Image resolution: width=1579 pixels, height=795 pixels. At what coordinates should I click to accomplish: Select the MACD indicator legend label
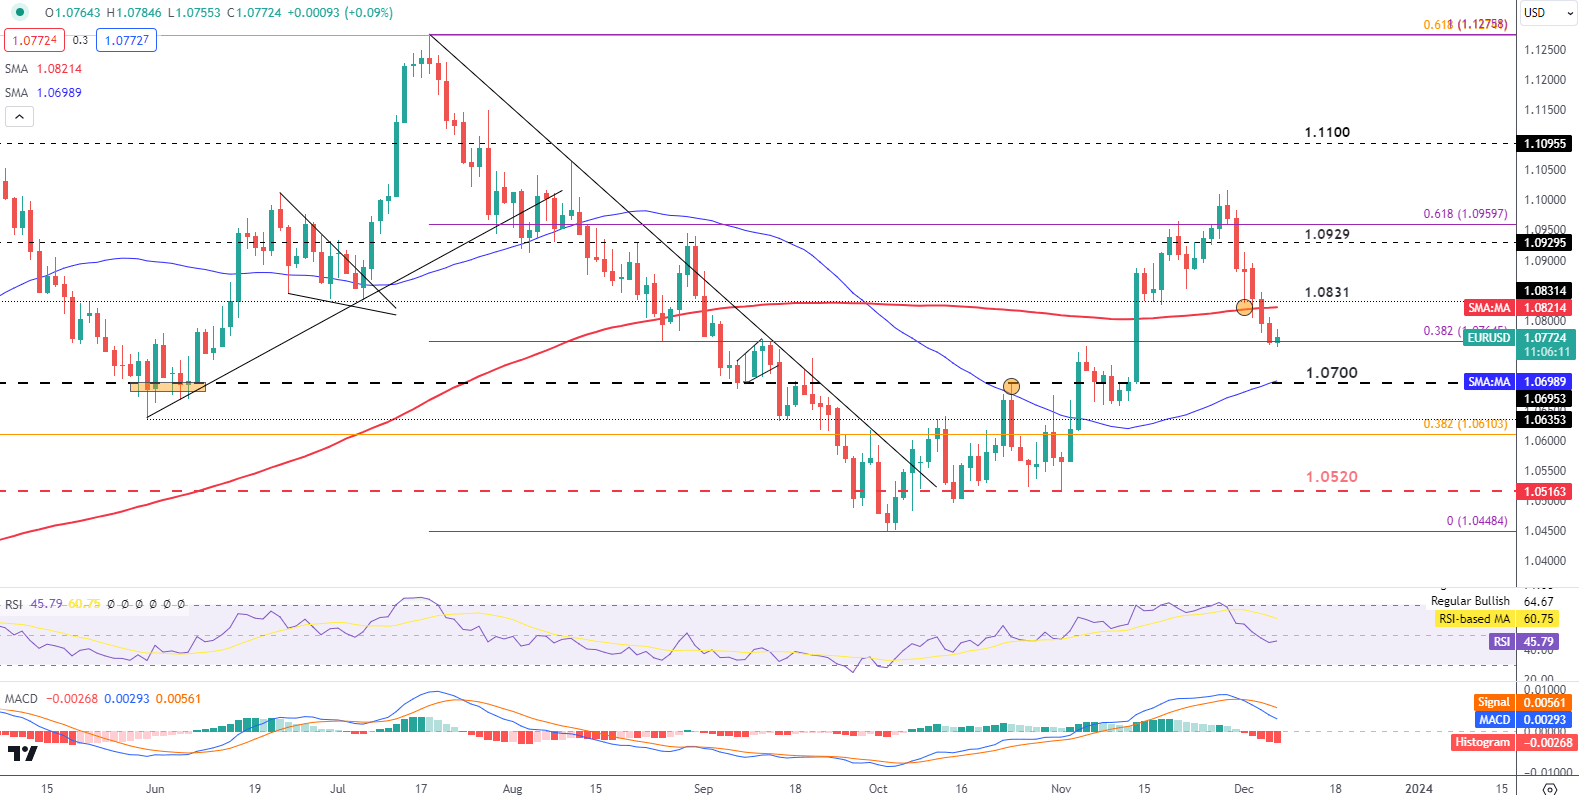[21, 698]
